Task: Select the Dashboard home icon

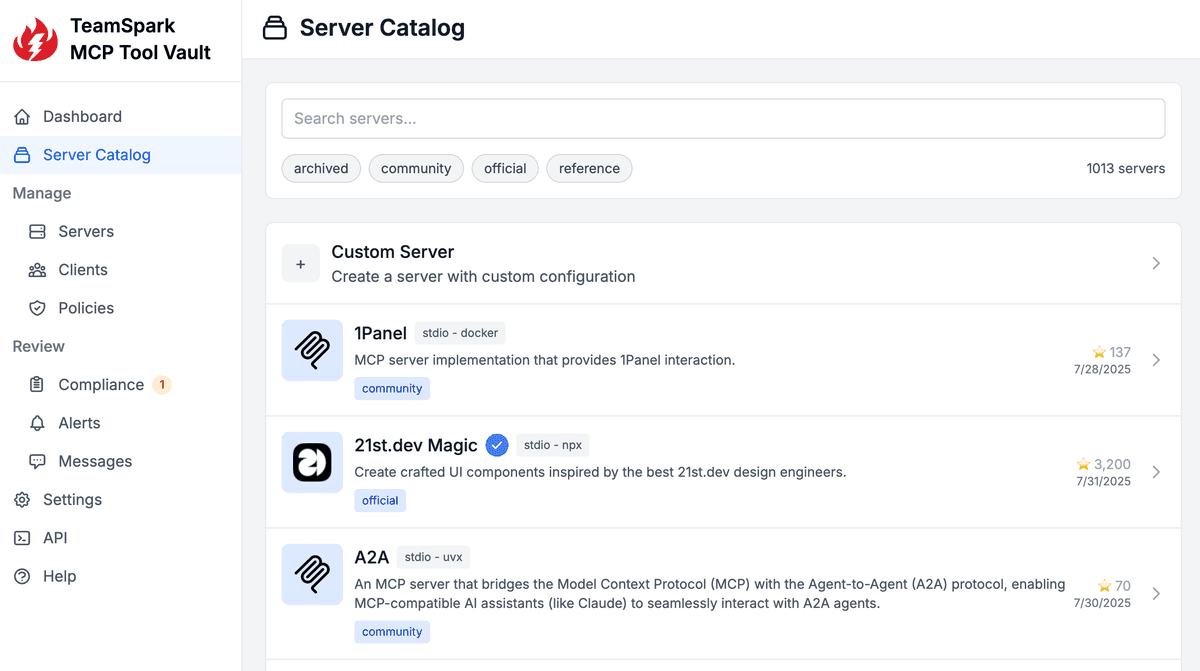Action: pyautogui.click(x=22, y=116)
